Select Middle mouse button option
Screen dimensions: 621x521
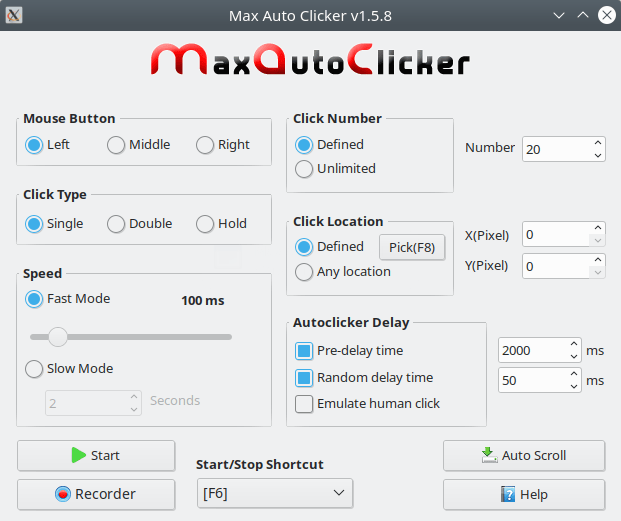[x=139, y=145]
